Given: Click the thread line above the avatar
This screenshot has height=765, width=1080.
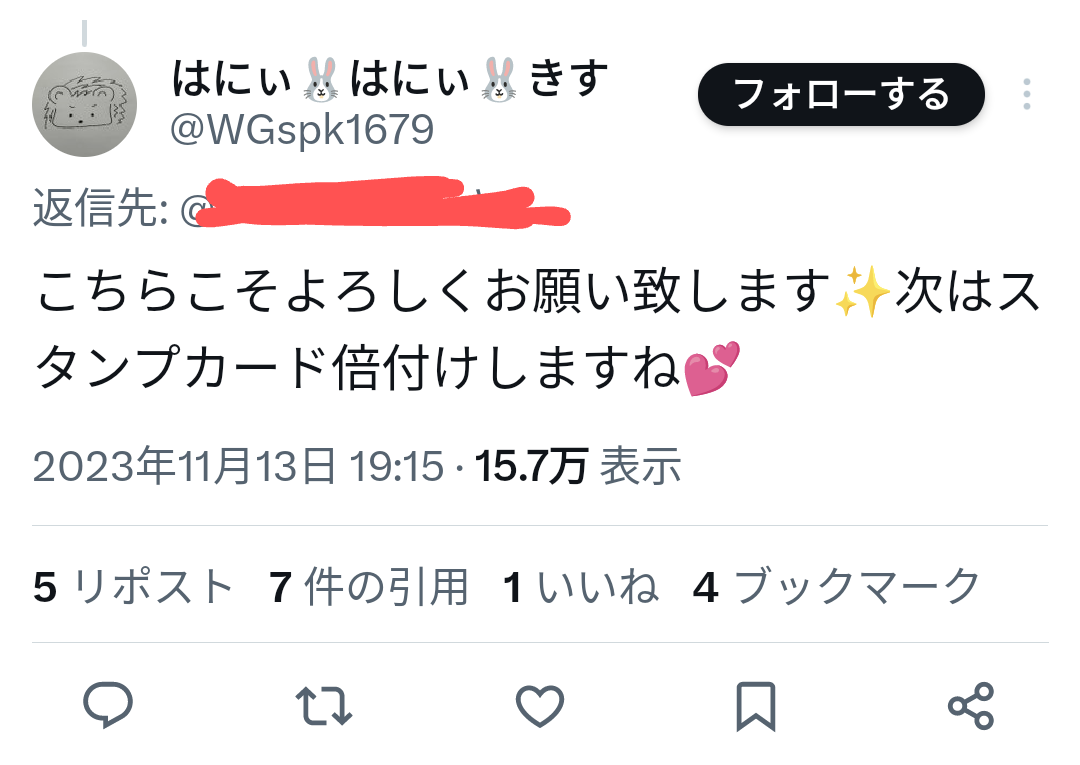Looking at the screenshot, I should (x=84, y=33).
